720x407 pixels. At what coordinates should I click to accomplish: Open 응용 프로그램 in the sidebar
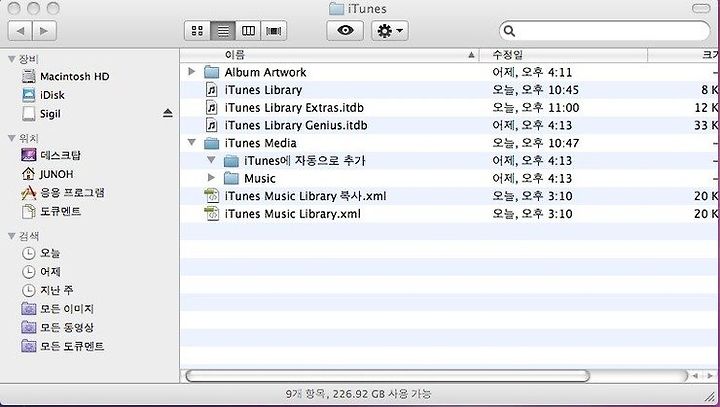click(63, 192)
